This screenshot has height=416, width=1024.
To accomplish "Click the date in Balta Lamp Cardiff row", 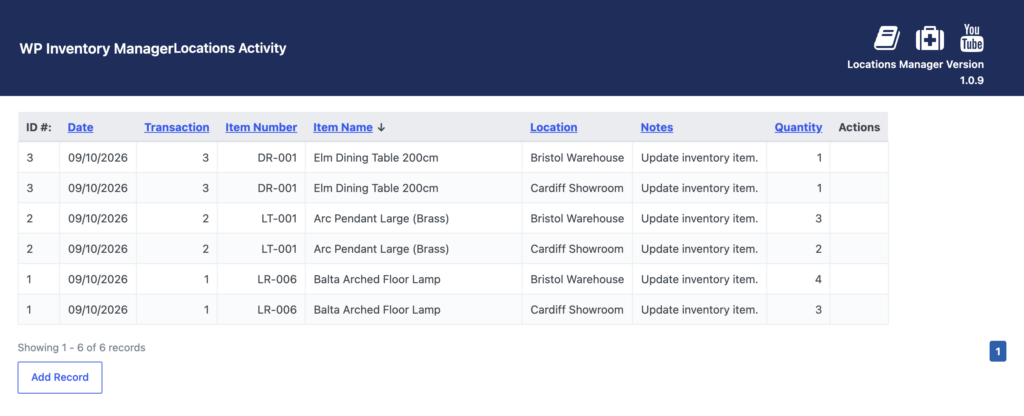I will 98,310.
